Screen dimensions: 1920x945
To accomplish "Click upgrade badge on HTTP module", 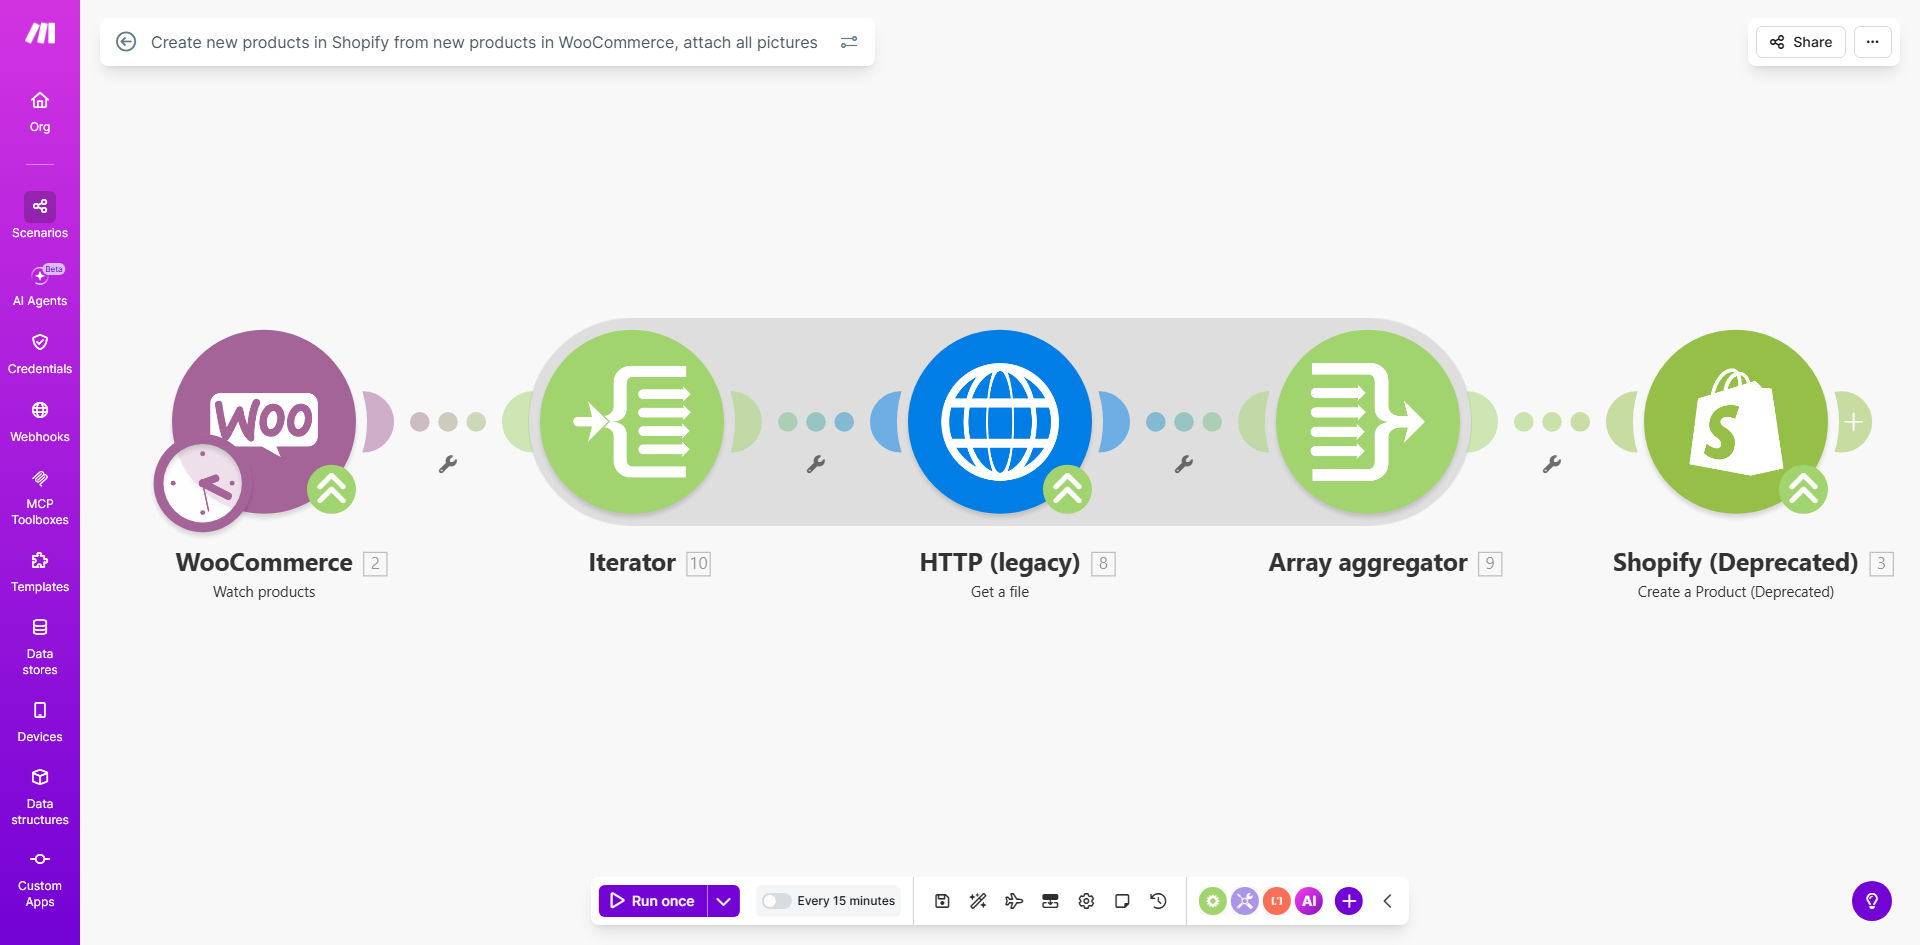I will (x=1068, y=489).
